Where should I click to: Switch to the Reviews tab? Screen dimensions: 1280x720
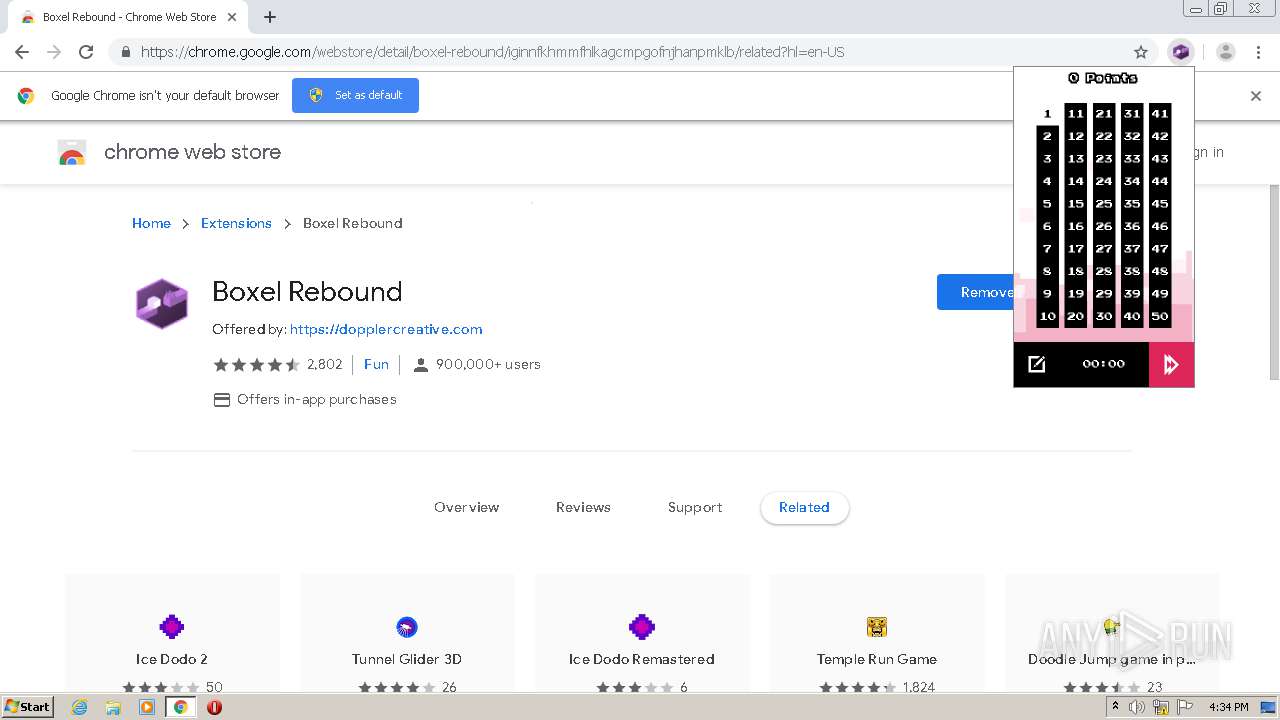[583, 508]
